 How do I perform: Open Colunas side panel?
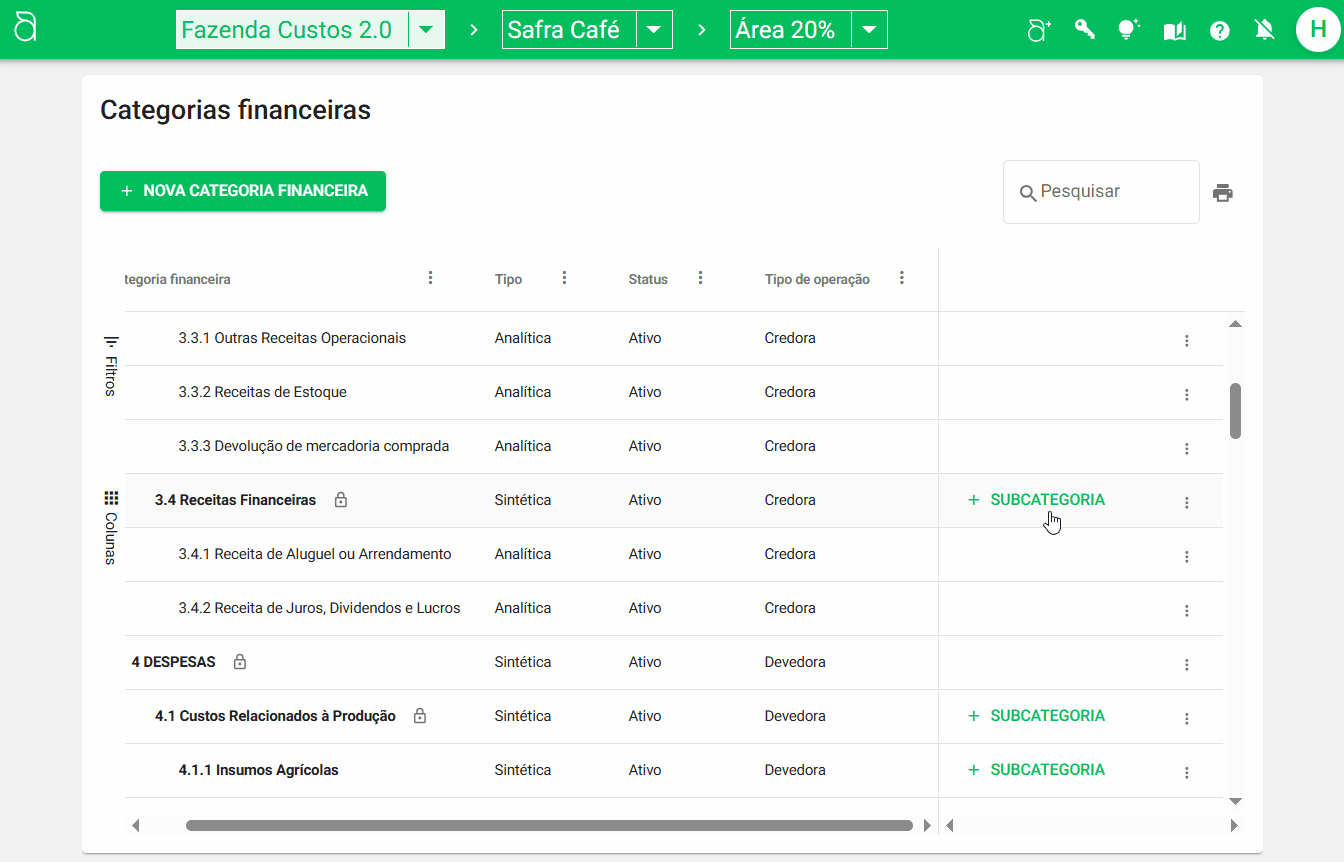111,527
